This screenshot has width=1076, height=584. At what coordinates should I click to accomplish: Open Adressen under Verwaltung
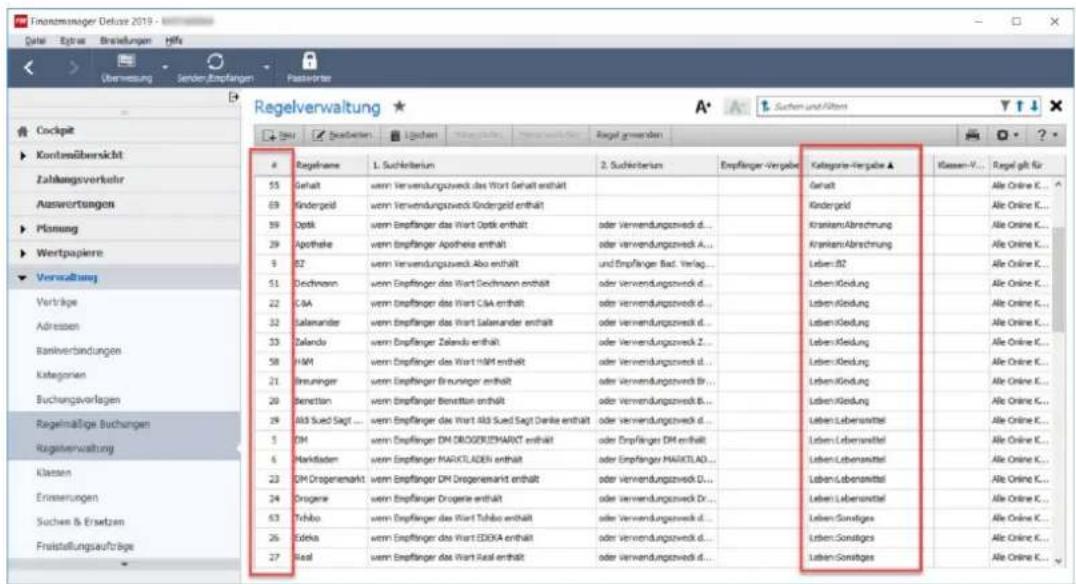[x=58, y=327]
